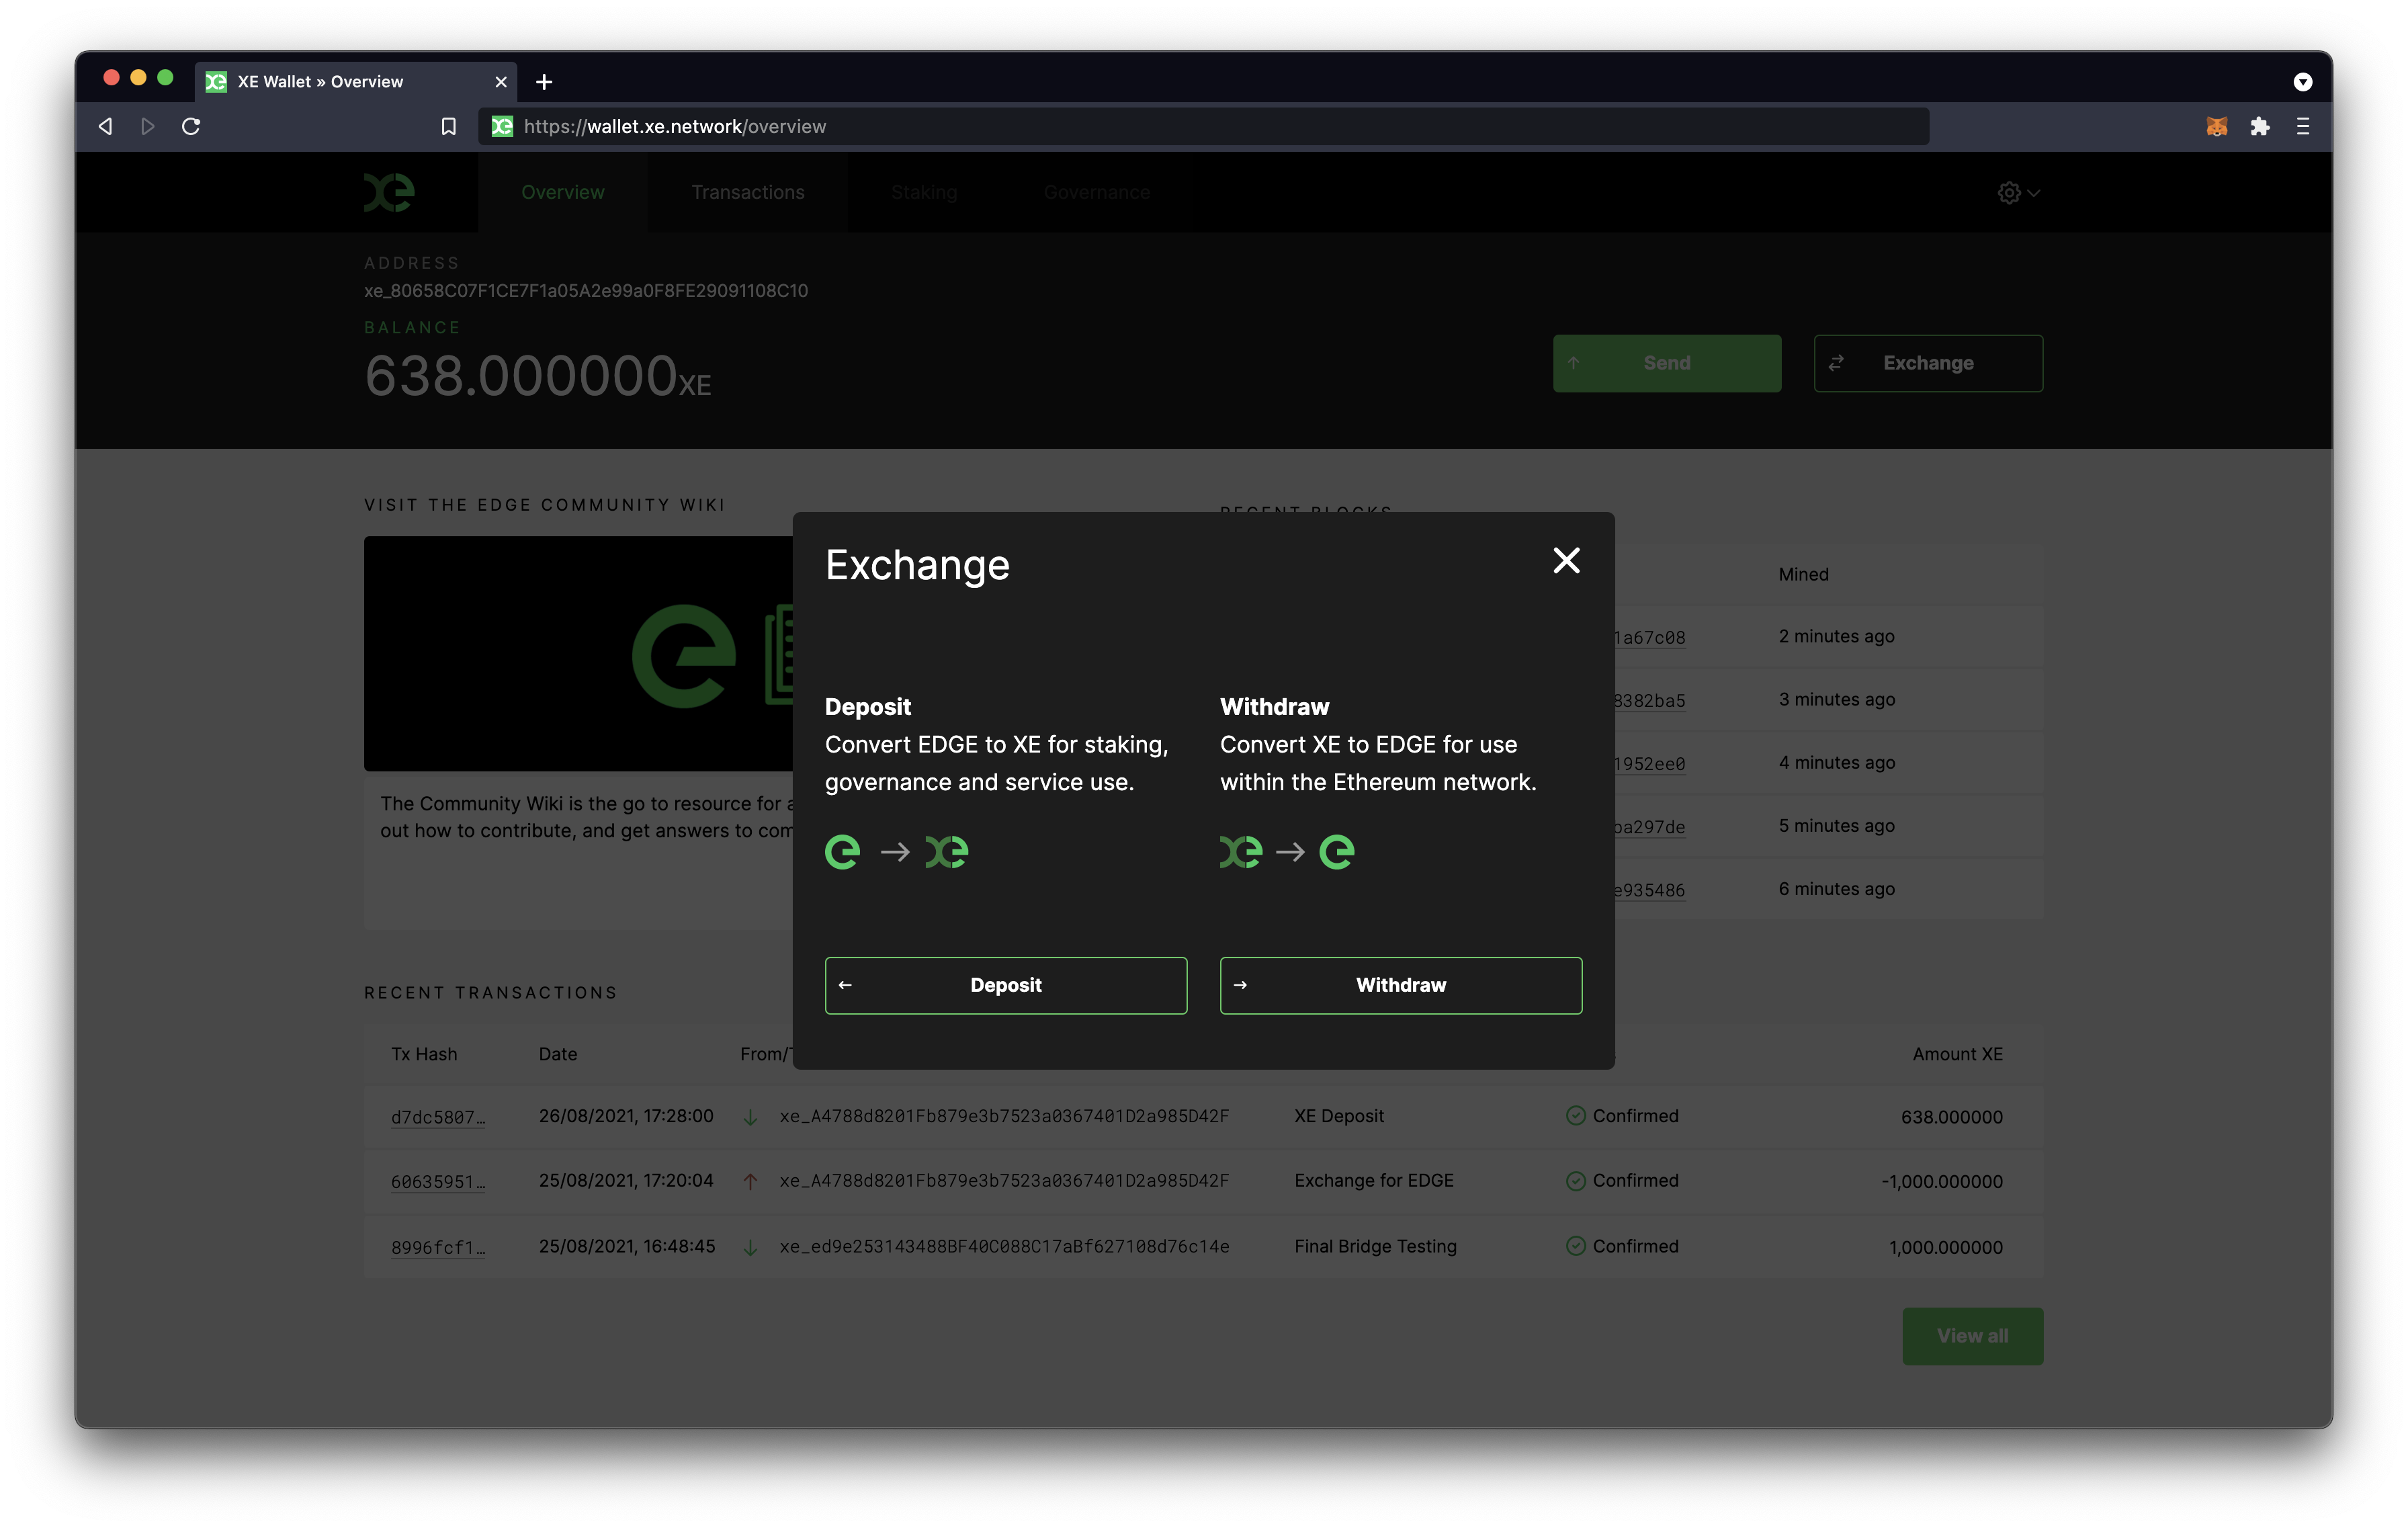The width and height of the screenshot is (2408, 1528).
Task: Open transaction hash 8996fcf1
Action: click(x=438, y=1247)
